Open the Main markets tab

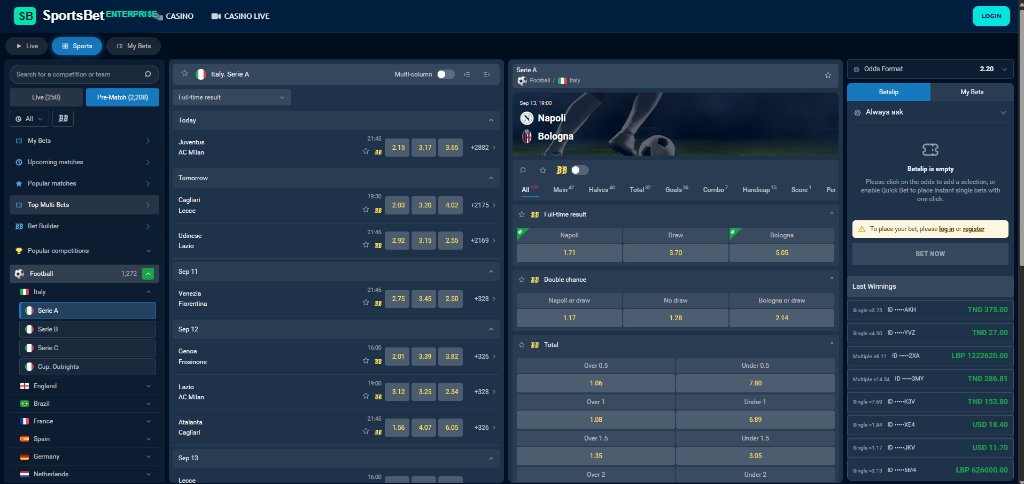tap(563, 189)
